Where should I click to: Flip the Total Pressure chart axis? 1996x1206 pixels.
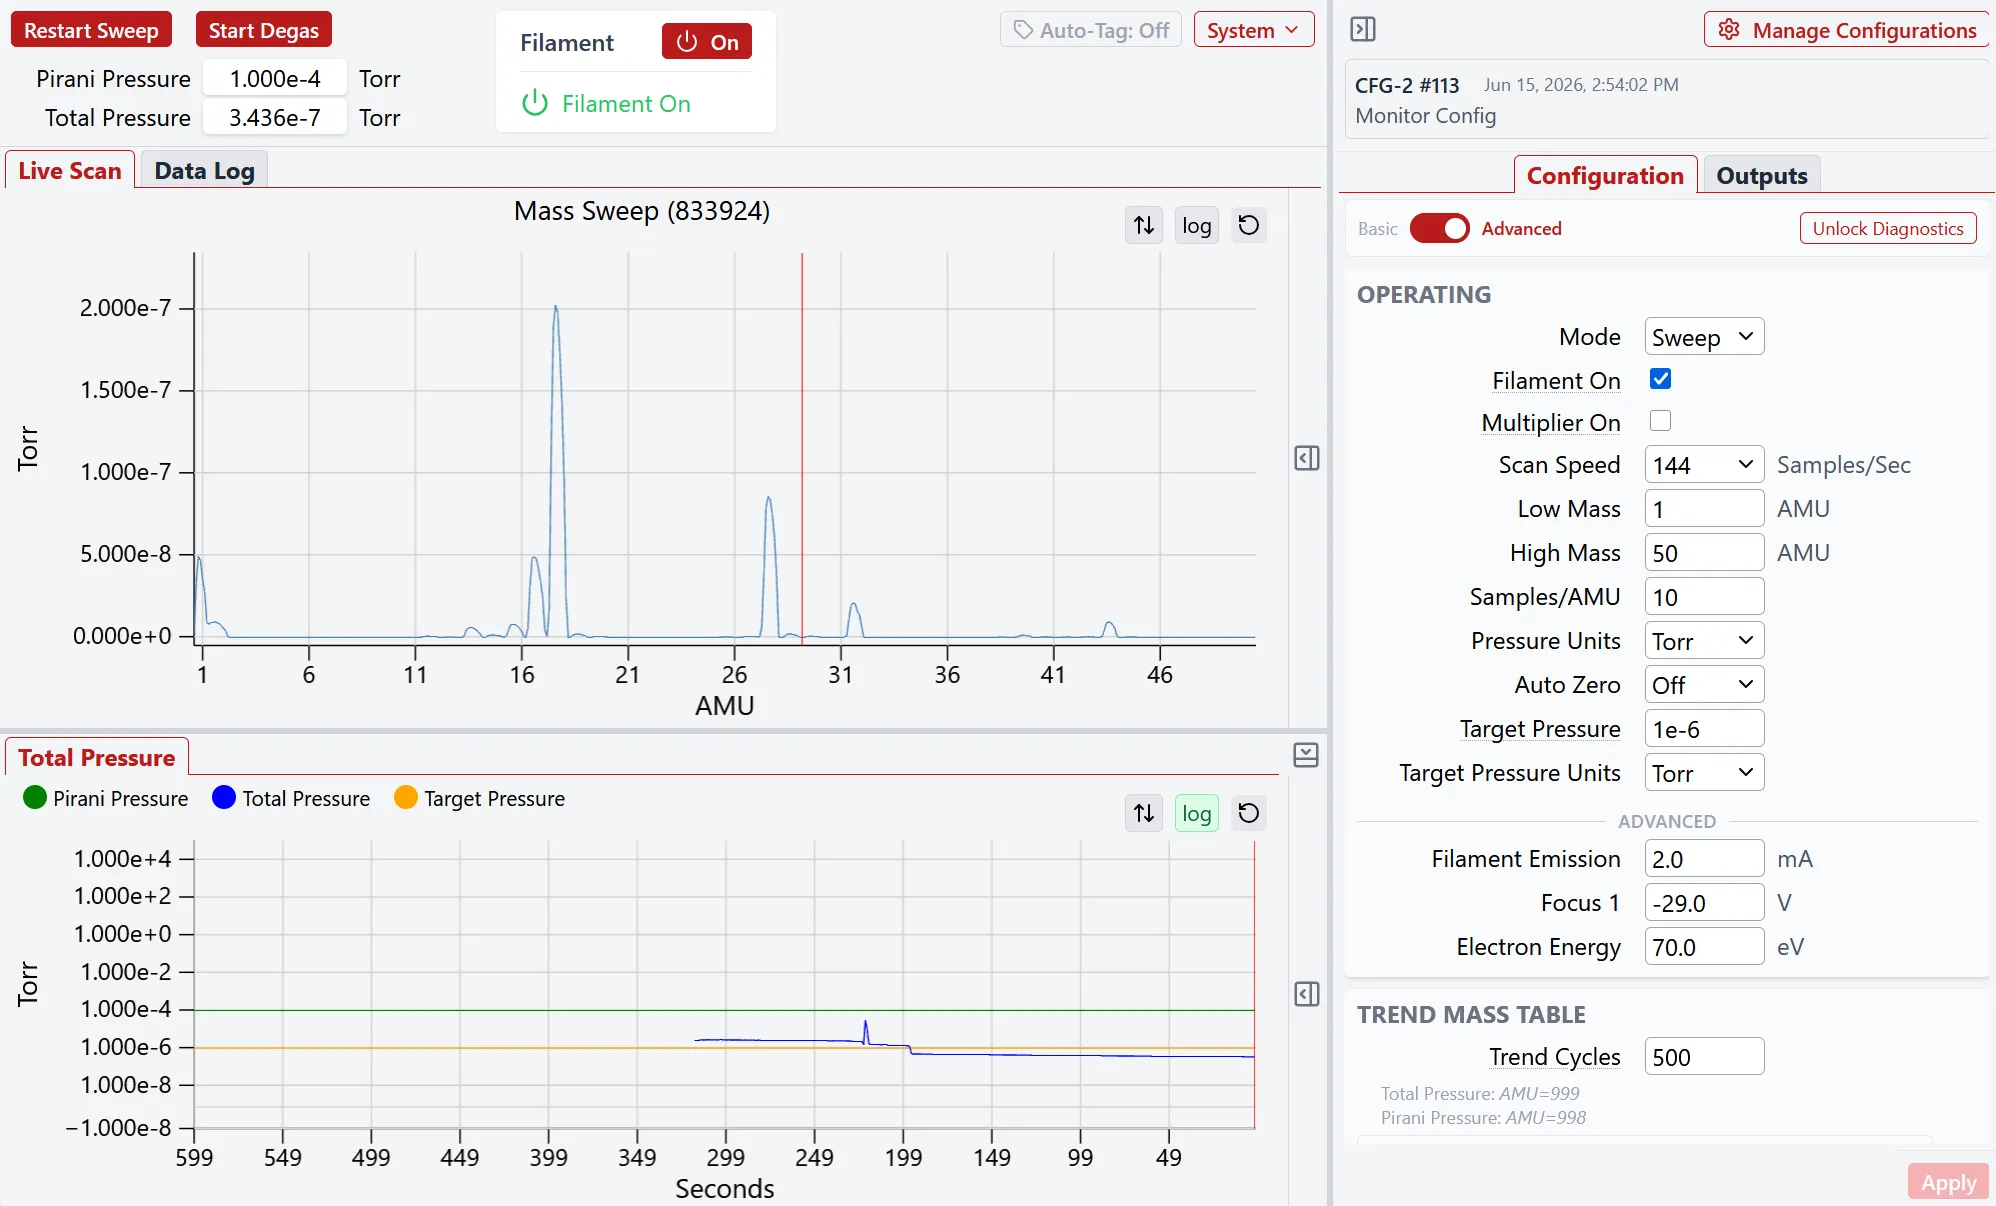1144,813
